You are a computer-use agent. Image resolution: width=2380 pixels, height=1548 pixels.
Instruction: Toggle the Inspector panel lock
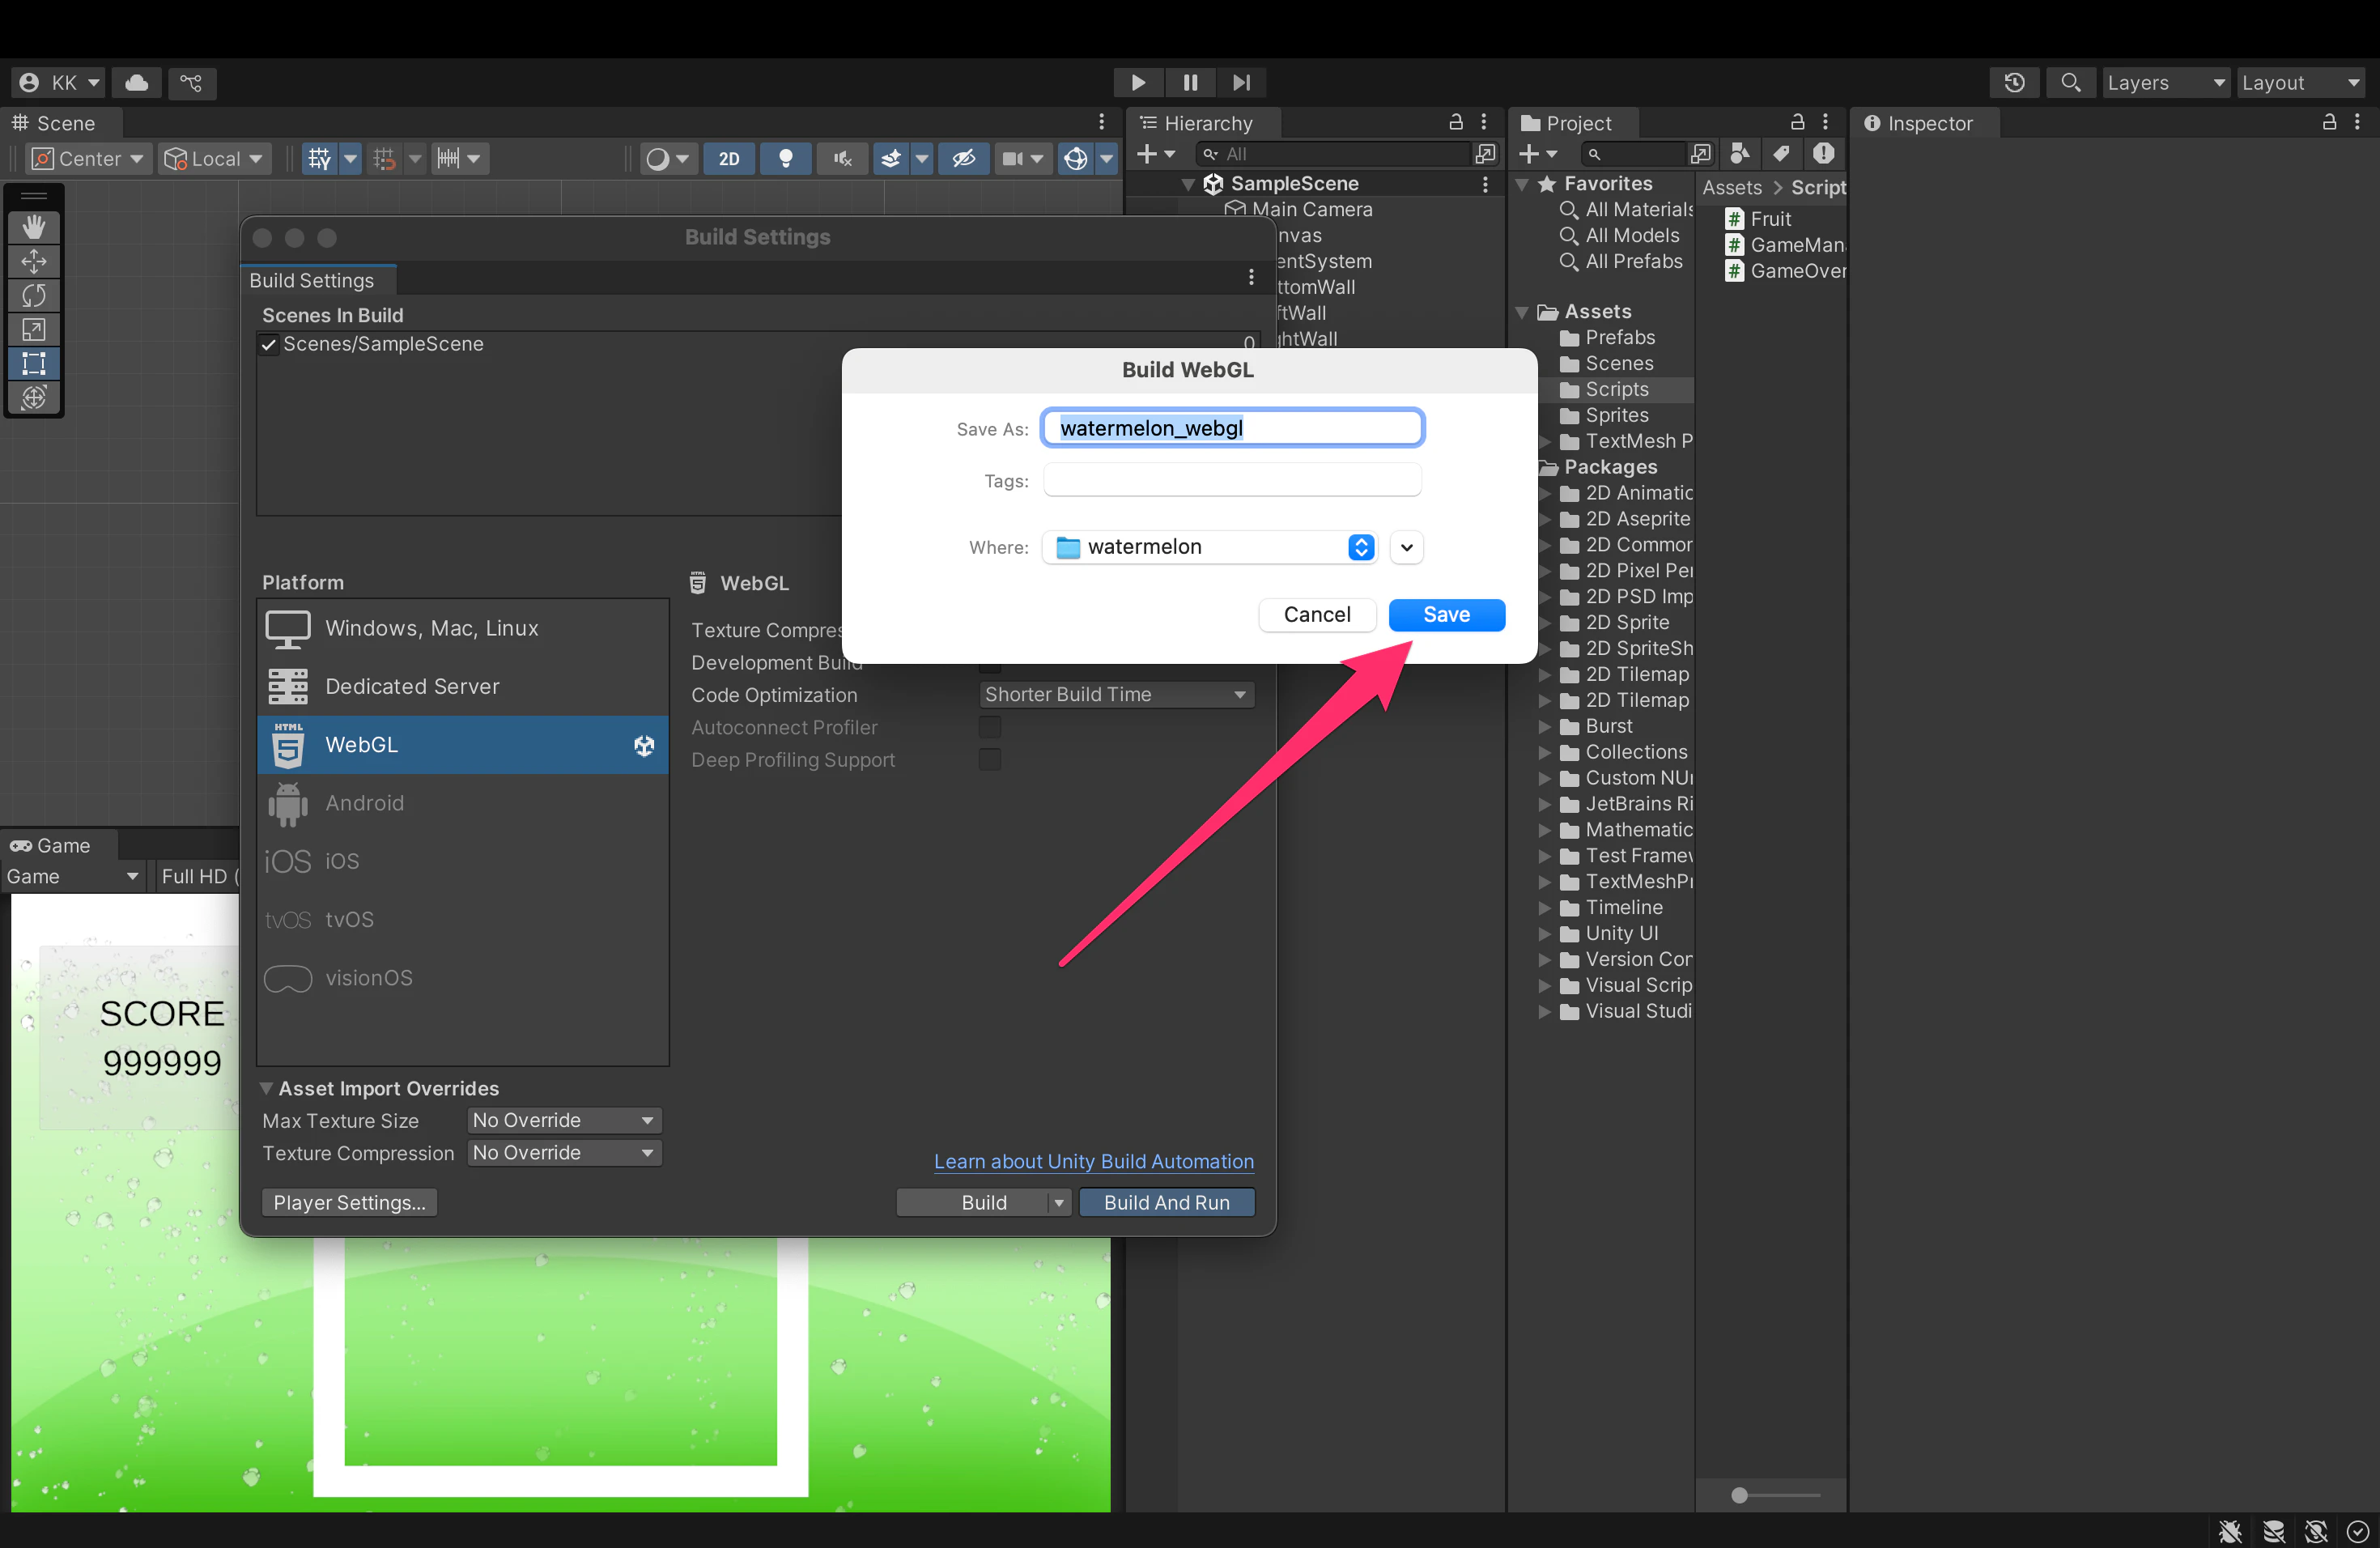2329,122
